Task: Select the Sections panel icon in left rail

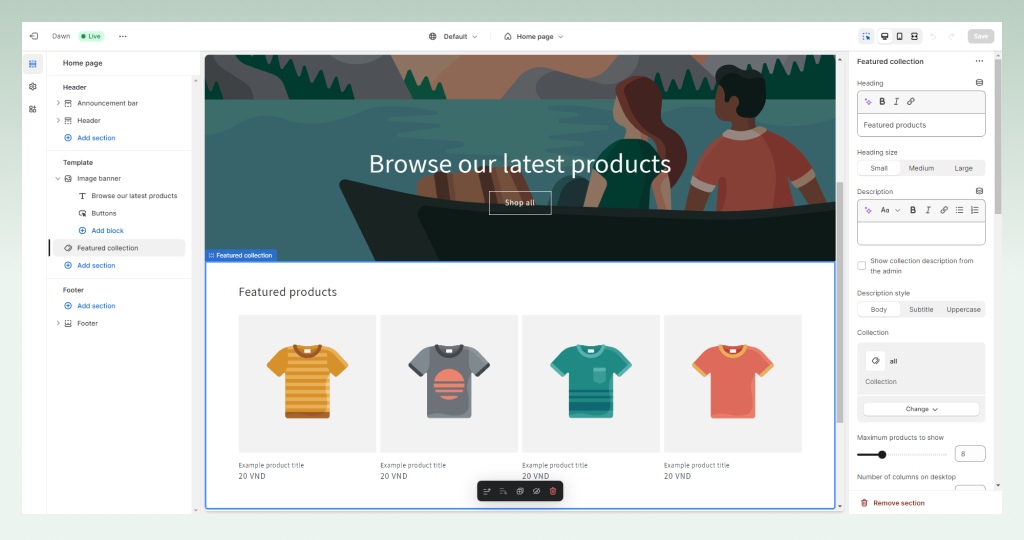Action: (x=33, y=64)
